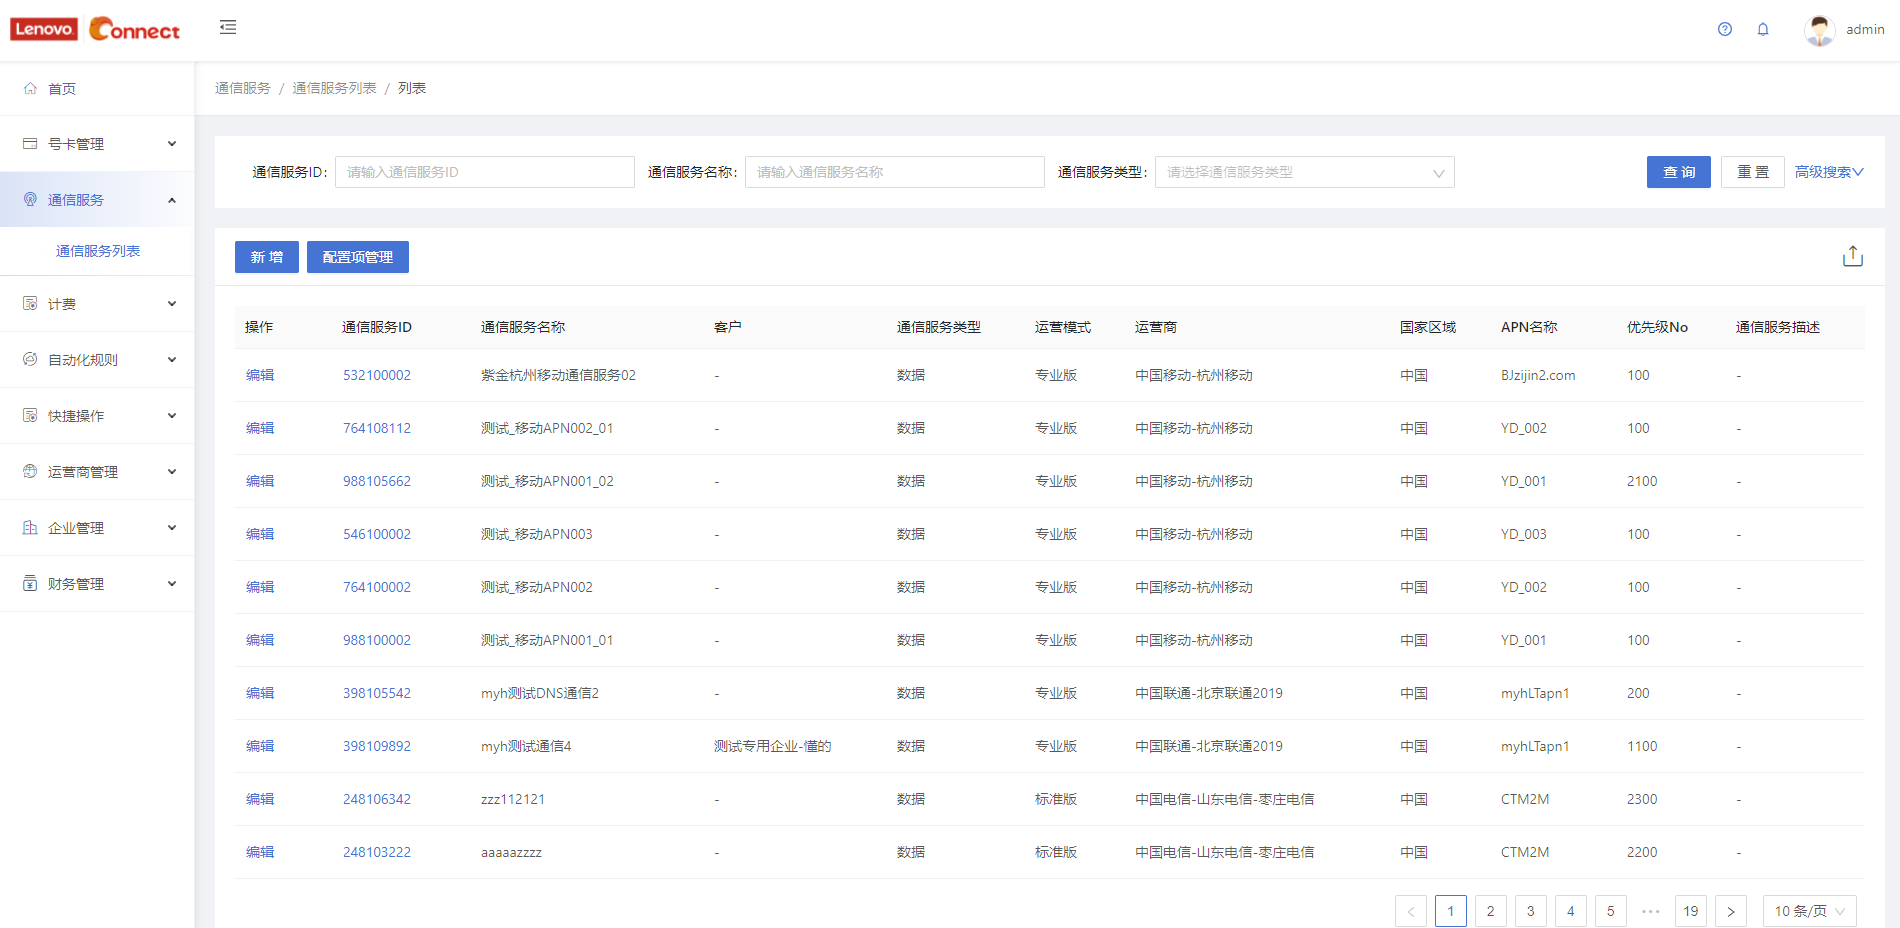Click the Lenovo Connect logo
The width and height of the screenshot is (1900, 928).
95,29
